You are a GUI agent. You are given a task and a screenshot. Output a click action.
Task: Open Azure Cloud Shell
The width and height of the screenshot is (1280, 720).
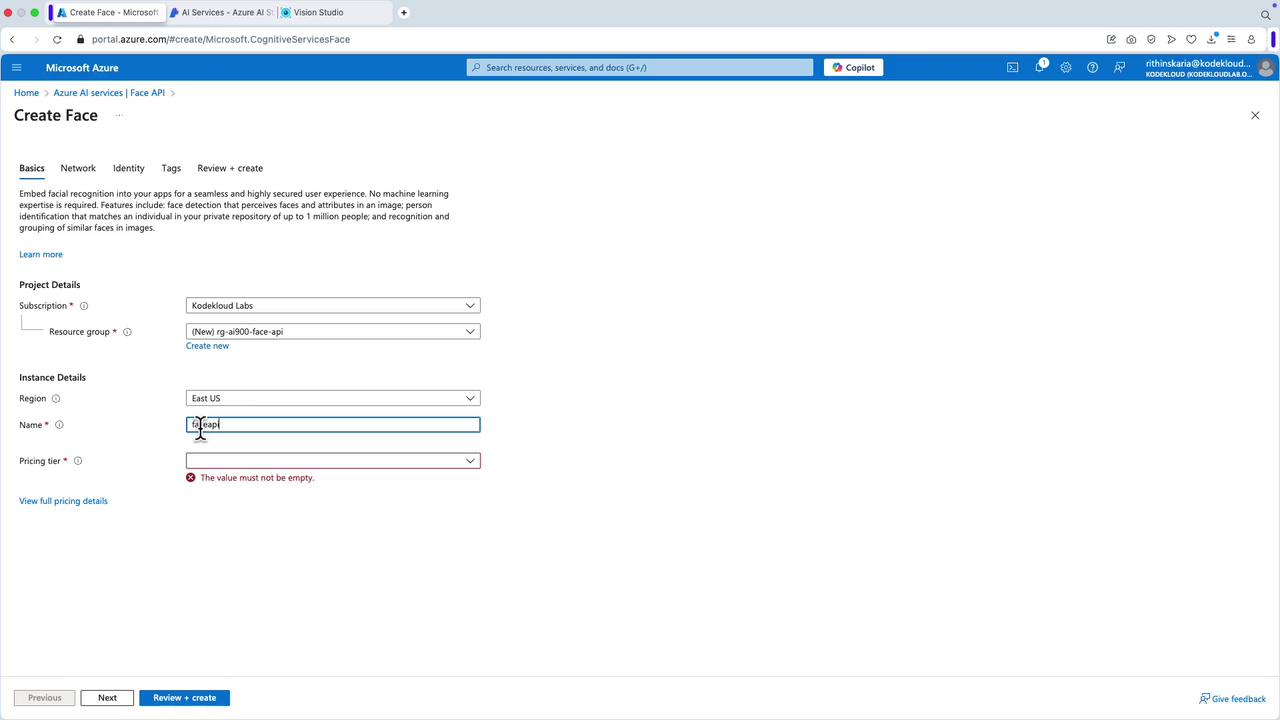[x=1013, y=68]
